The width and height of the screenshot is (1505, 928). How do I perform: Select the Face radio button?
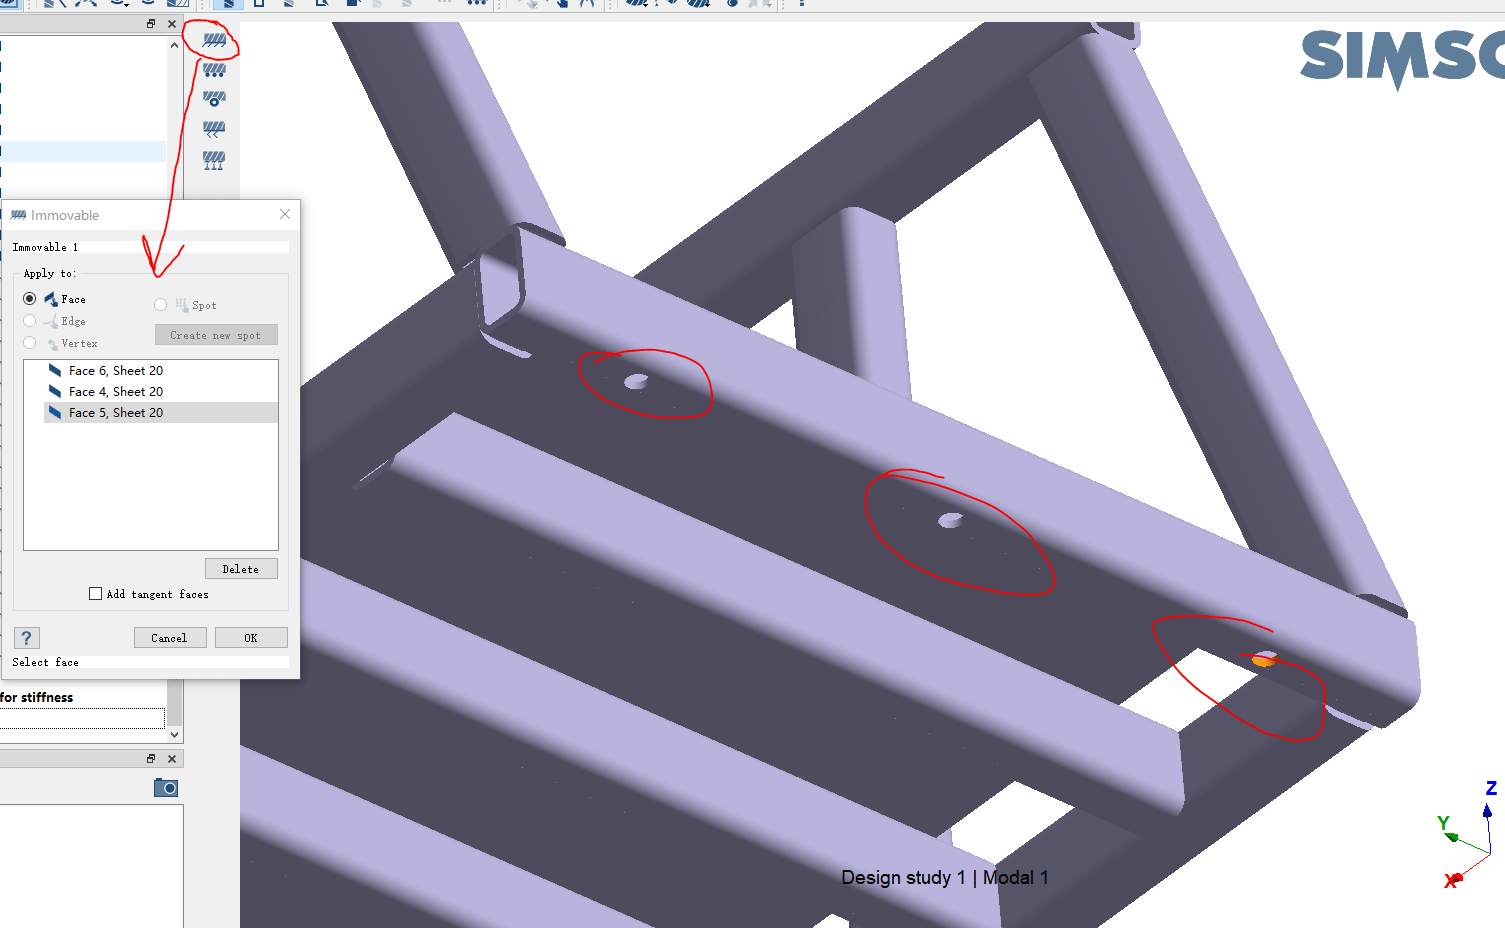[x=30, y=299]
